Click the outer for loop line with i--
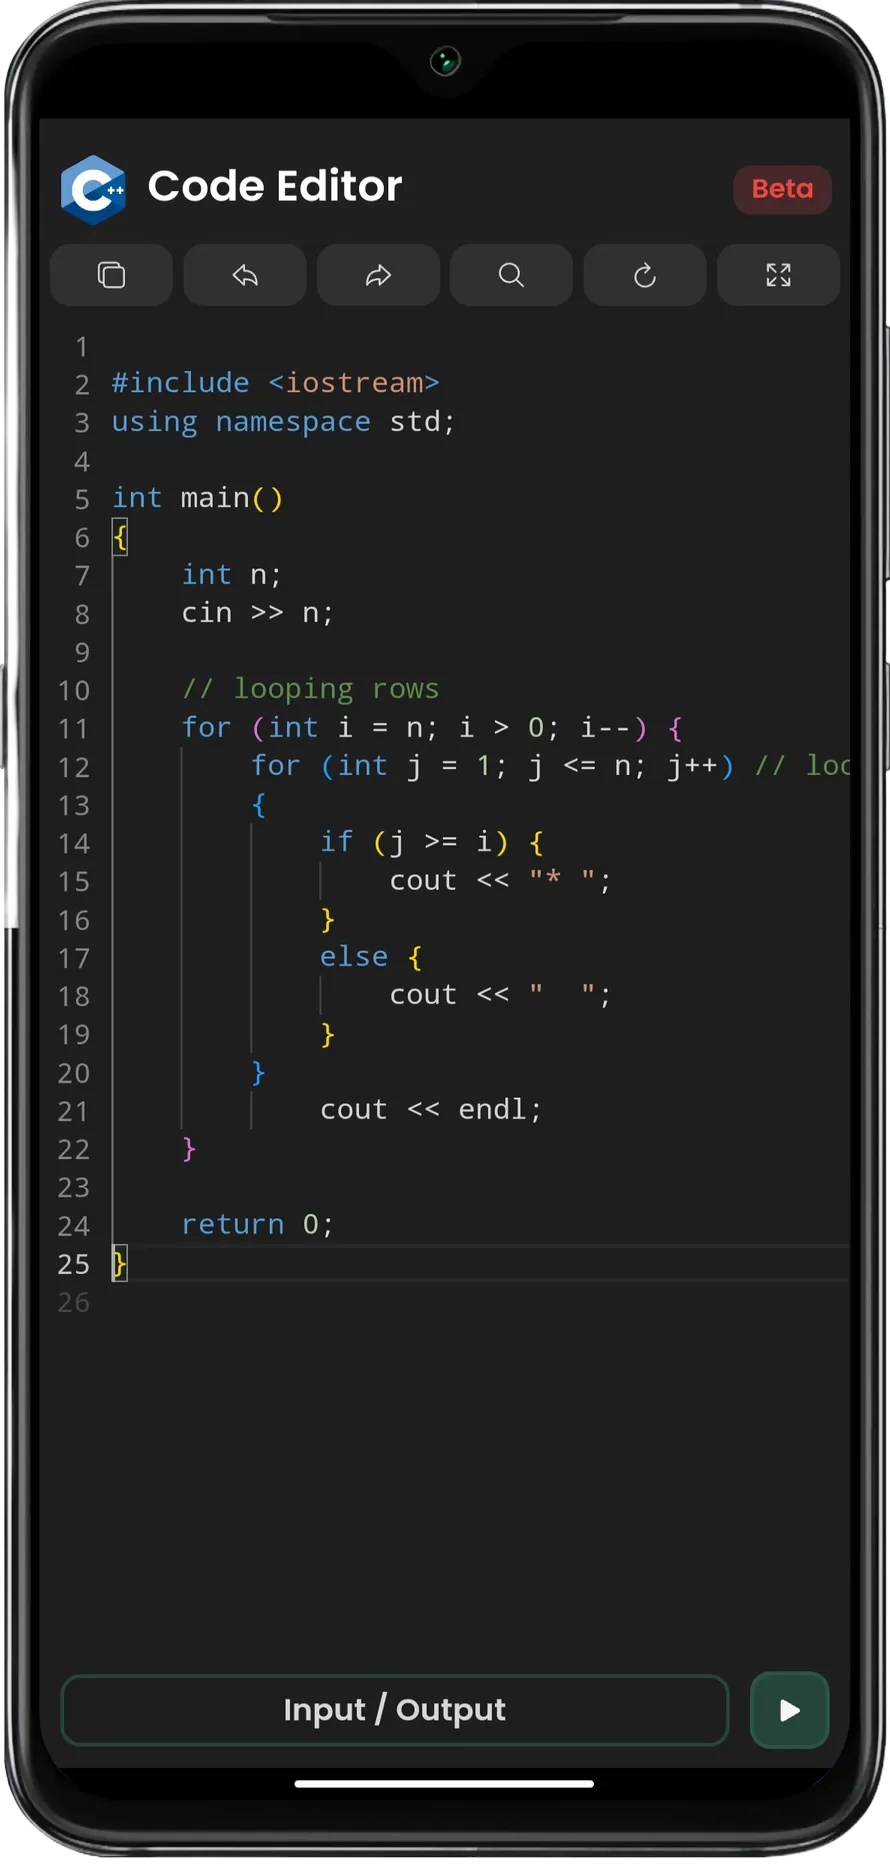890x1867 pixels. (x=432, y=728)
